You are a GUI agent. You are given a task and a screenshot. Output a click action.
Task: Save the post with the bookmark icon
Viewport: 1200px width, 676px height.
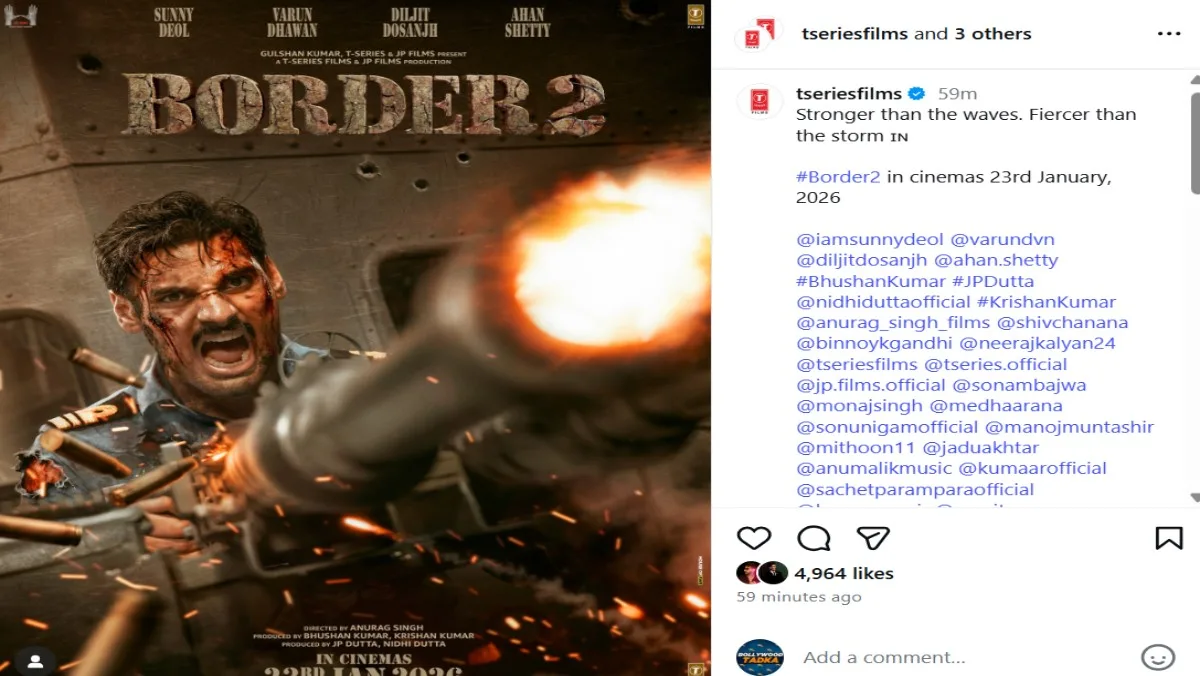(1169, 538)
